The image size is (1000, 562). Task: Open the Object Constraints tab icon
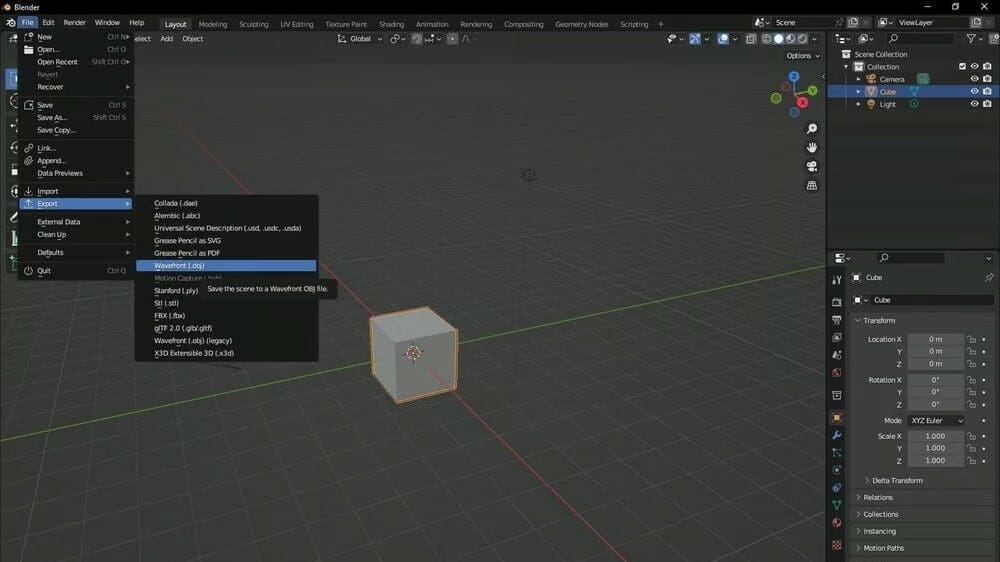point(837,487)
